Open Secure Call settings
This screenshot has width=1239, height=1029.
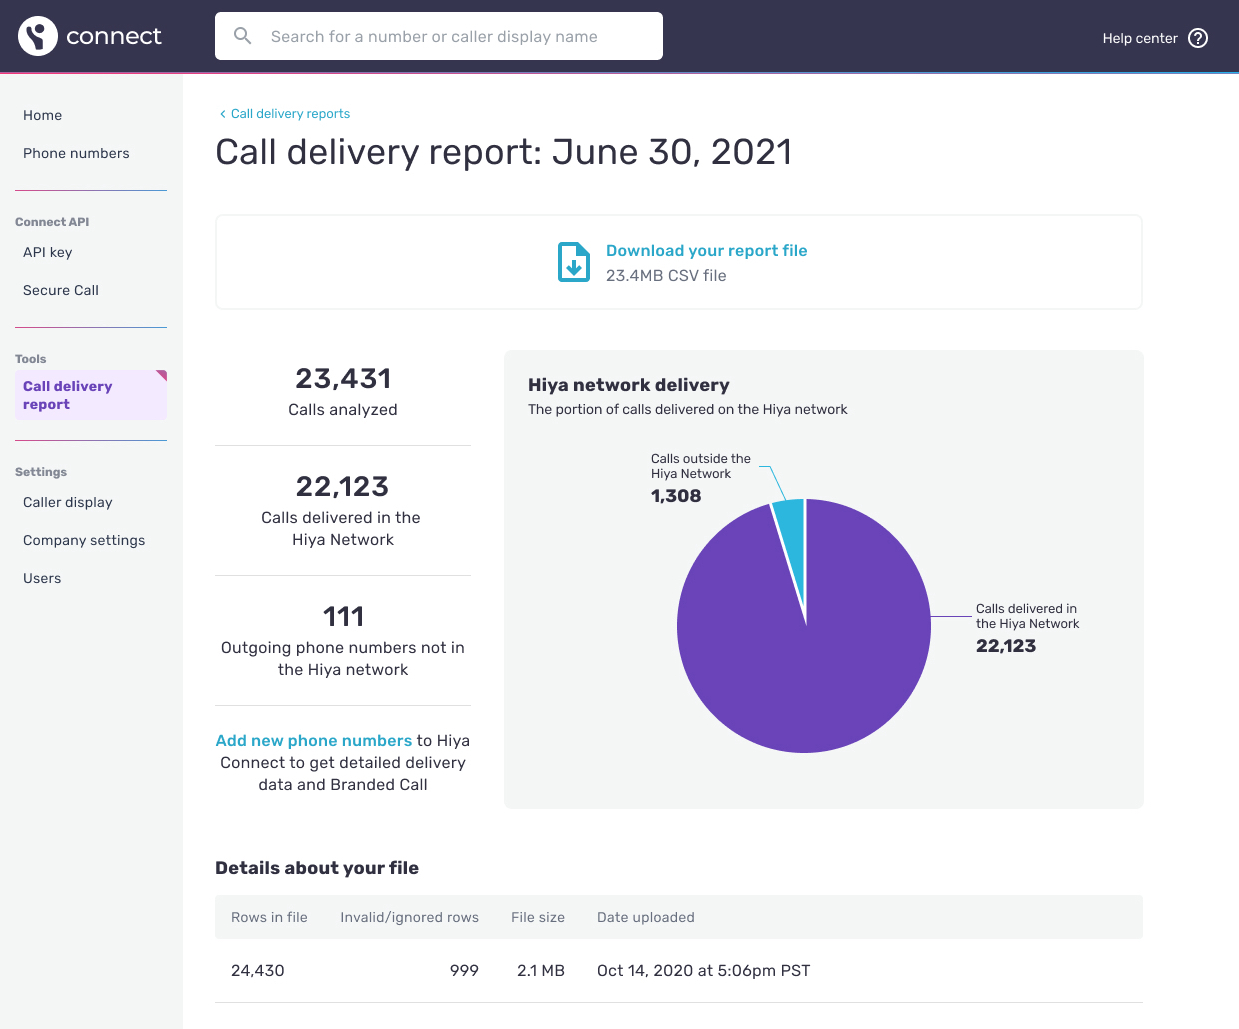point(60,290)
